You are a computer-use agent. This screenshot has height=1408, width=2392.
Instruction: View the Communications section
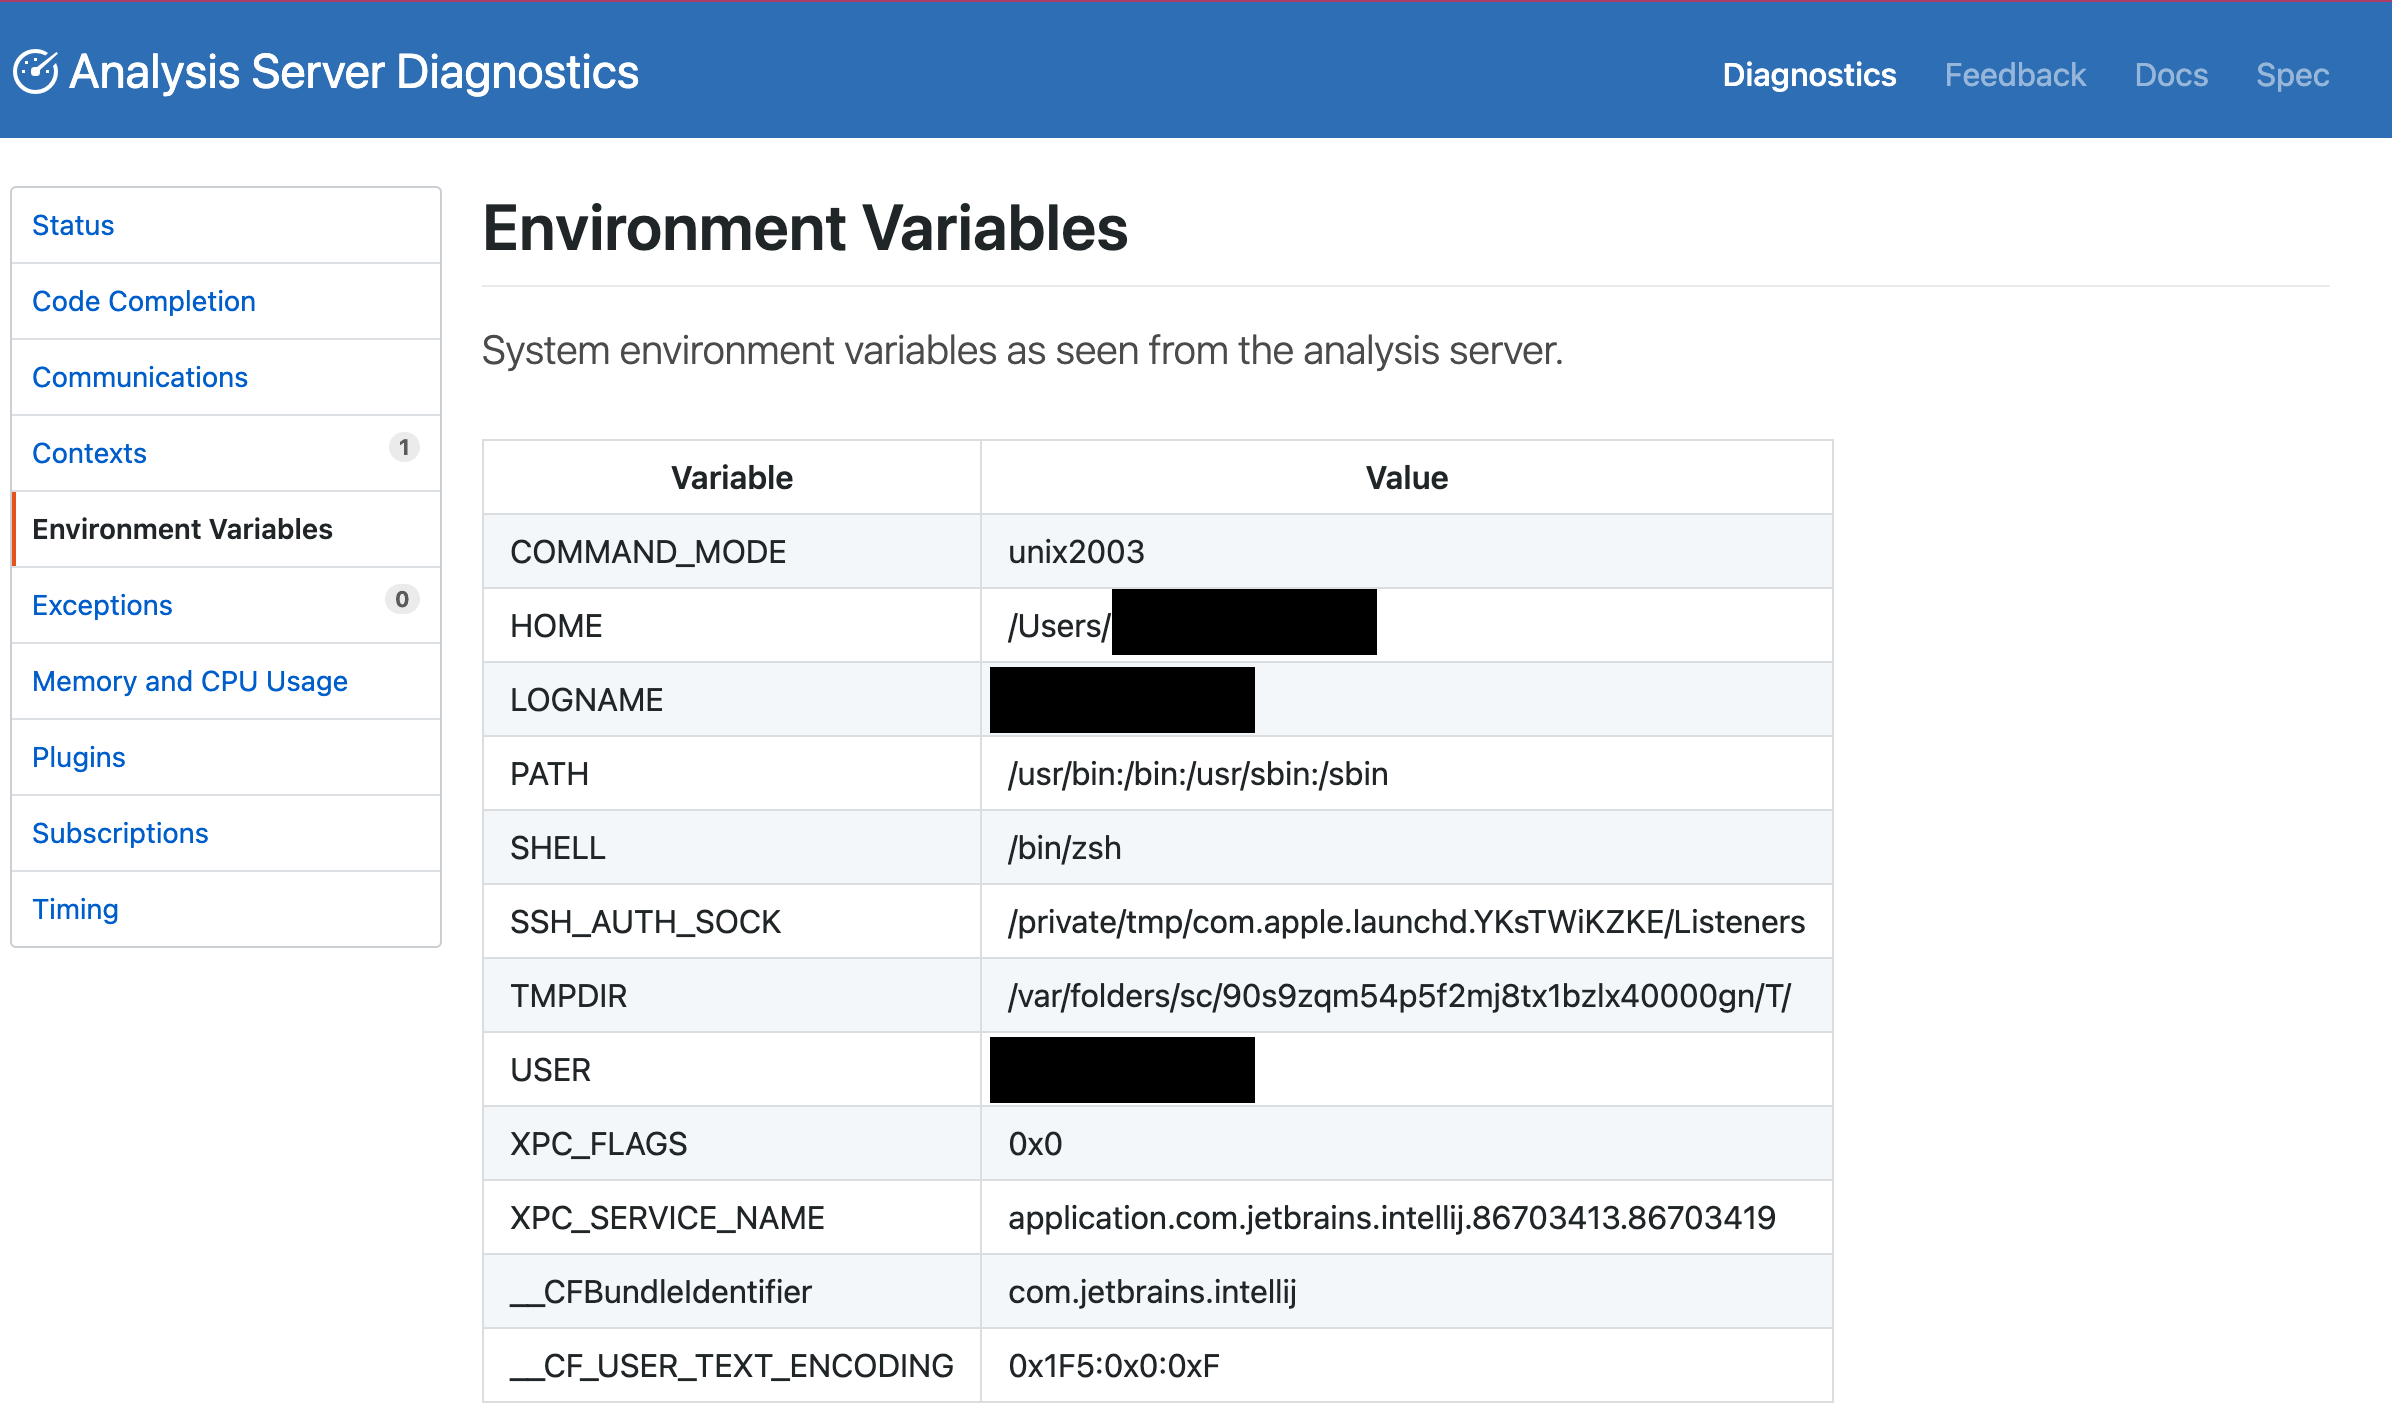[x=139, y=377]
